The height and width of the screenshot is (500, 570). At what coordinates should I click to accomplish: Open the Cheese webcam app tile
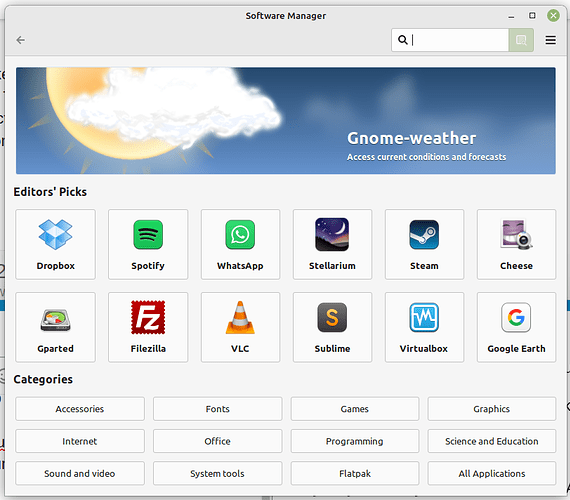click(x=516, y=244)
